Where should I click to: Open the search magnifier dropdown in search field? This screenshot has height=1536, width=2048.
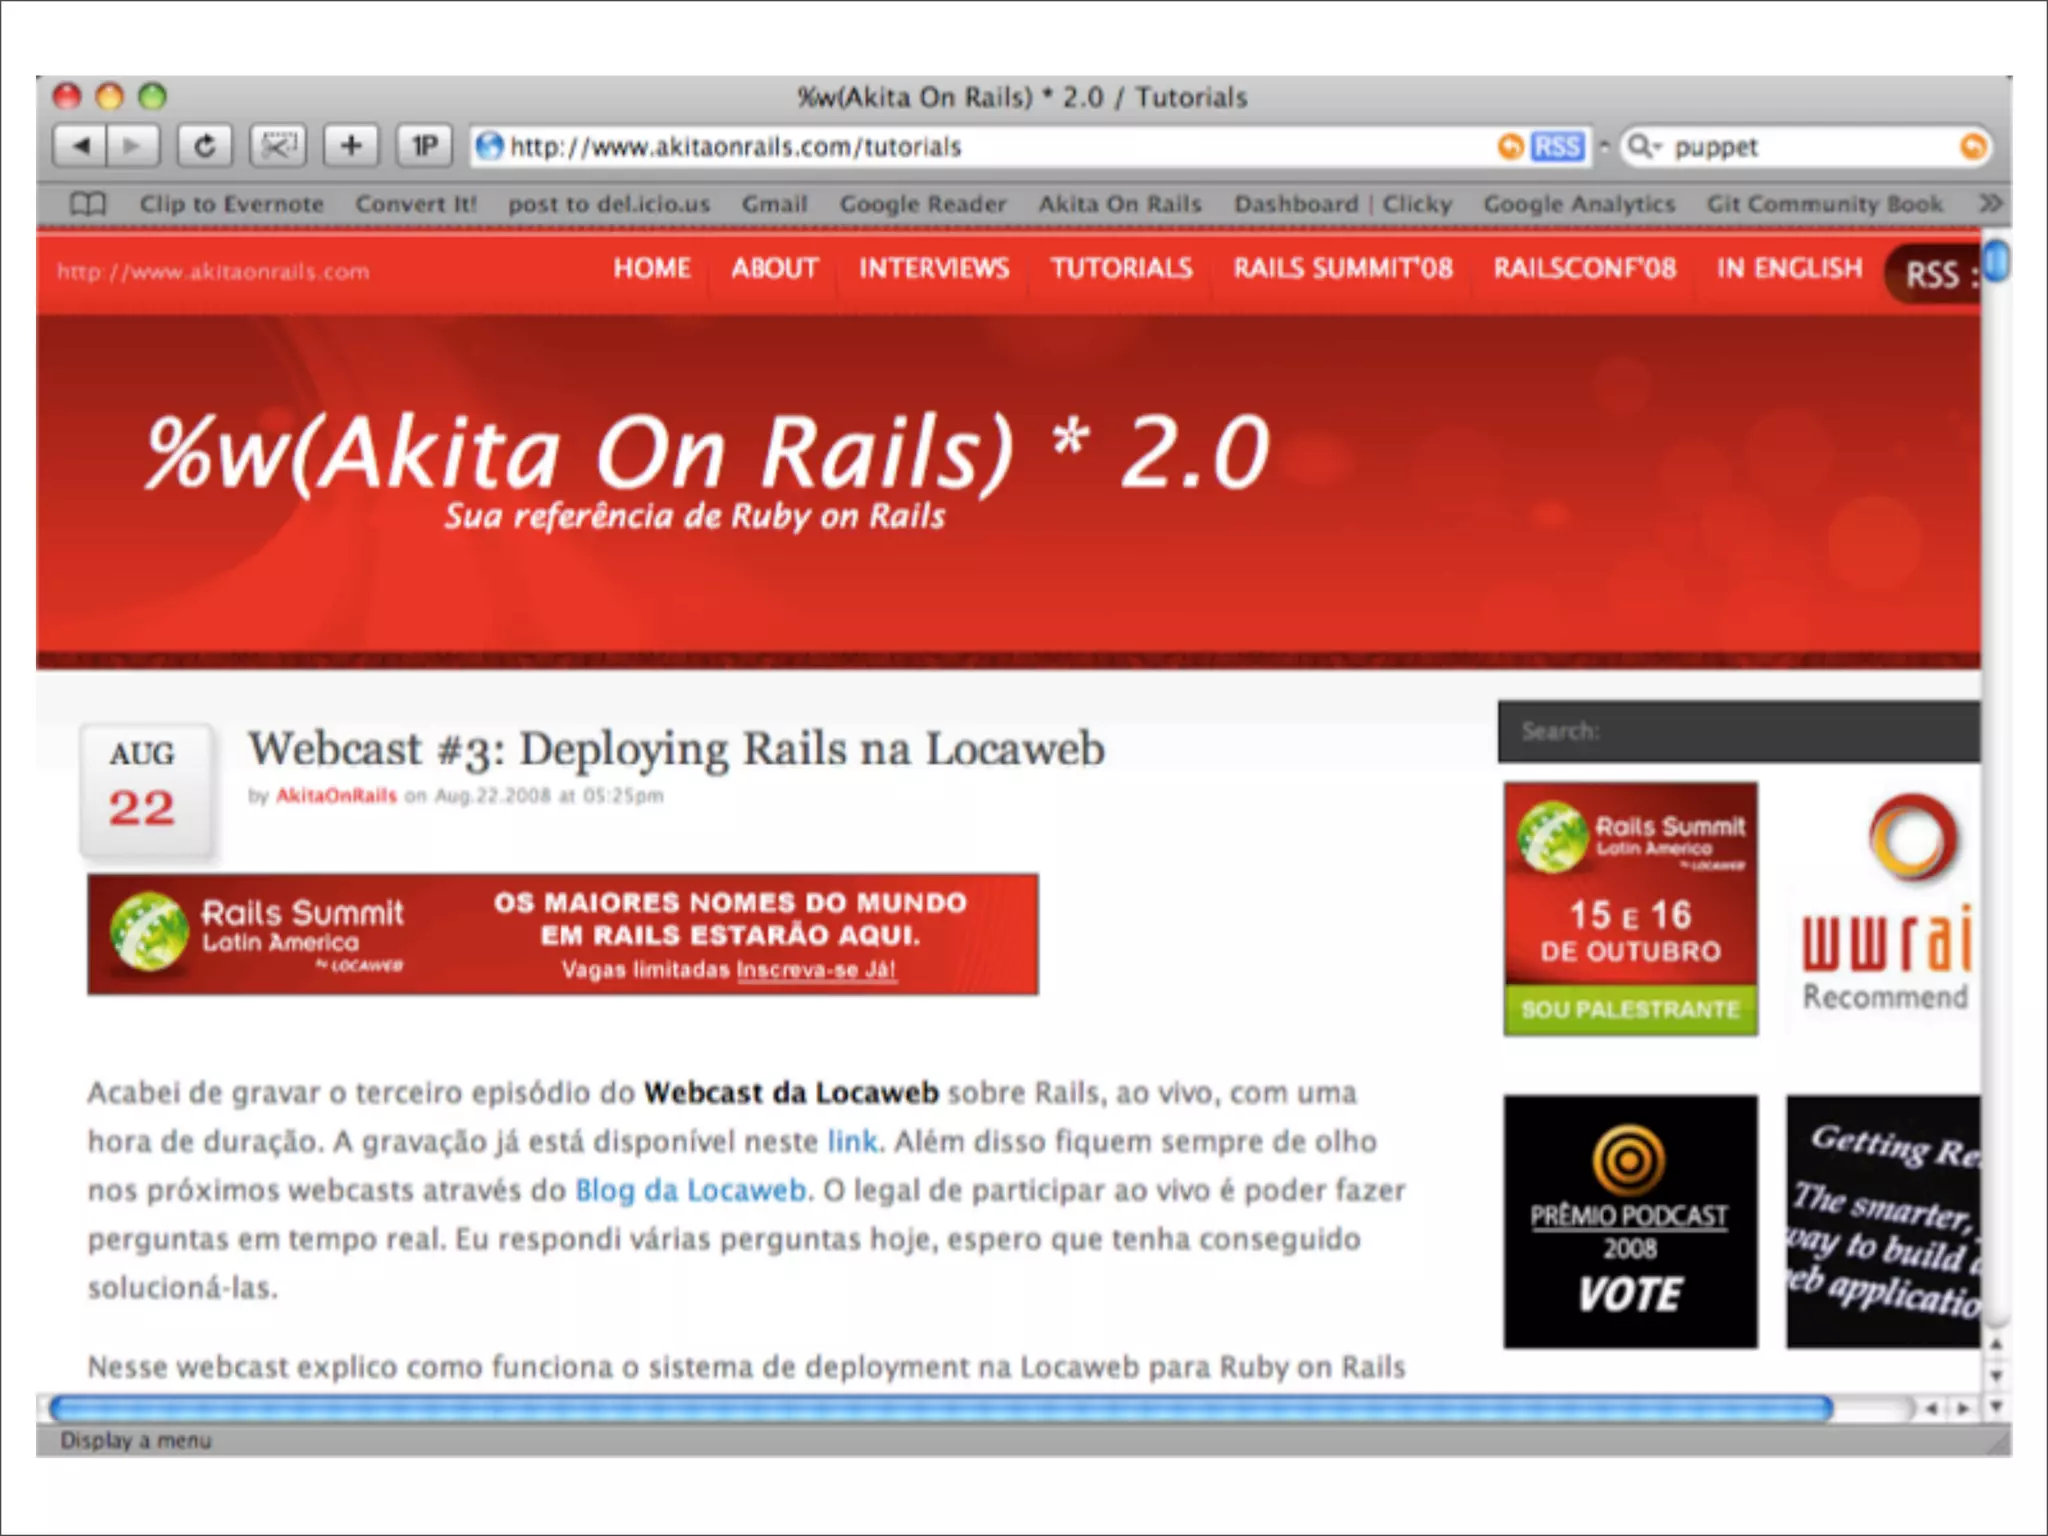[1644, 147]
